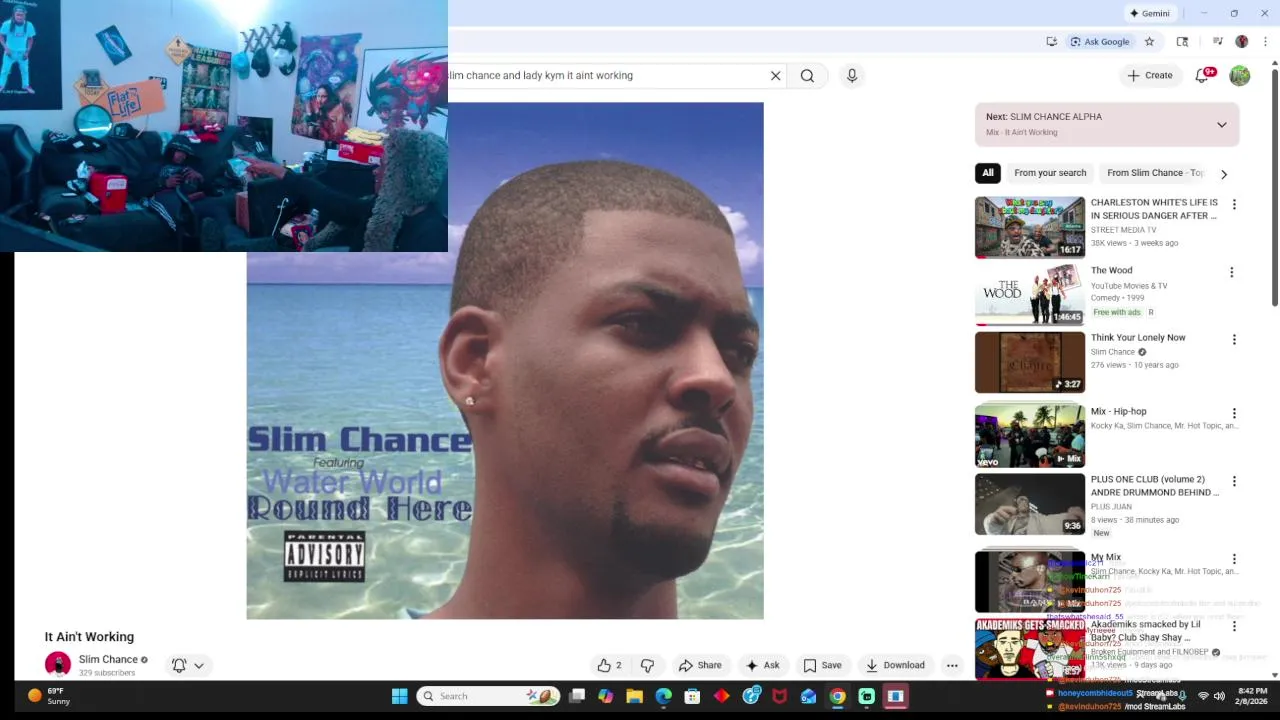Share the It Ain't Working video
The height and width of the screenshot is (720, 1280).
click(700, 665)
